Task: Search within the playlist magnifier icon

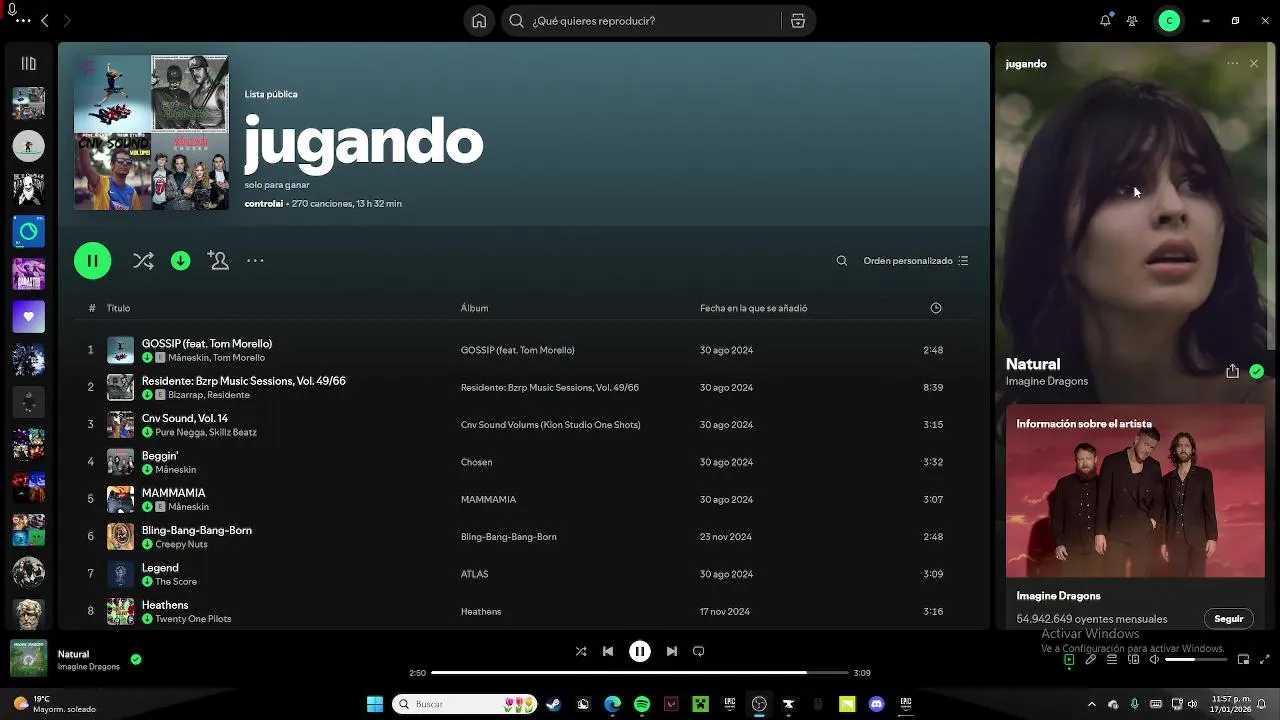Action: pos(842,261)
